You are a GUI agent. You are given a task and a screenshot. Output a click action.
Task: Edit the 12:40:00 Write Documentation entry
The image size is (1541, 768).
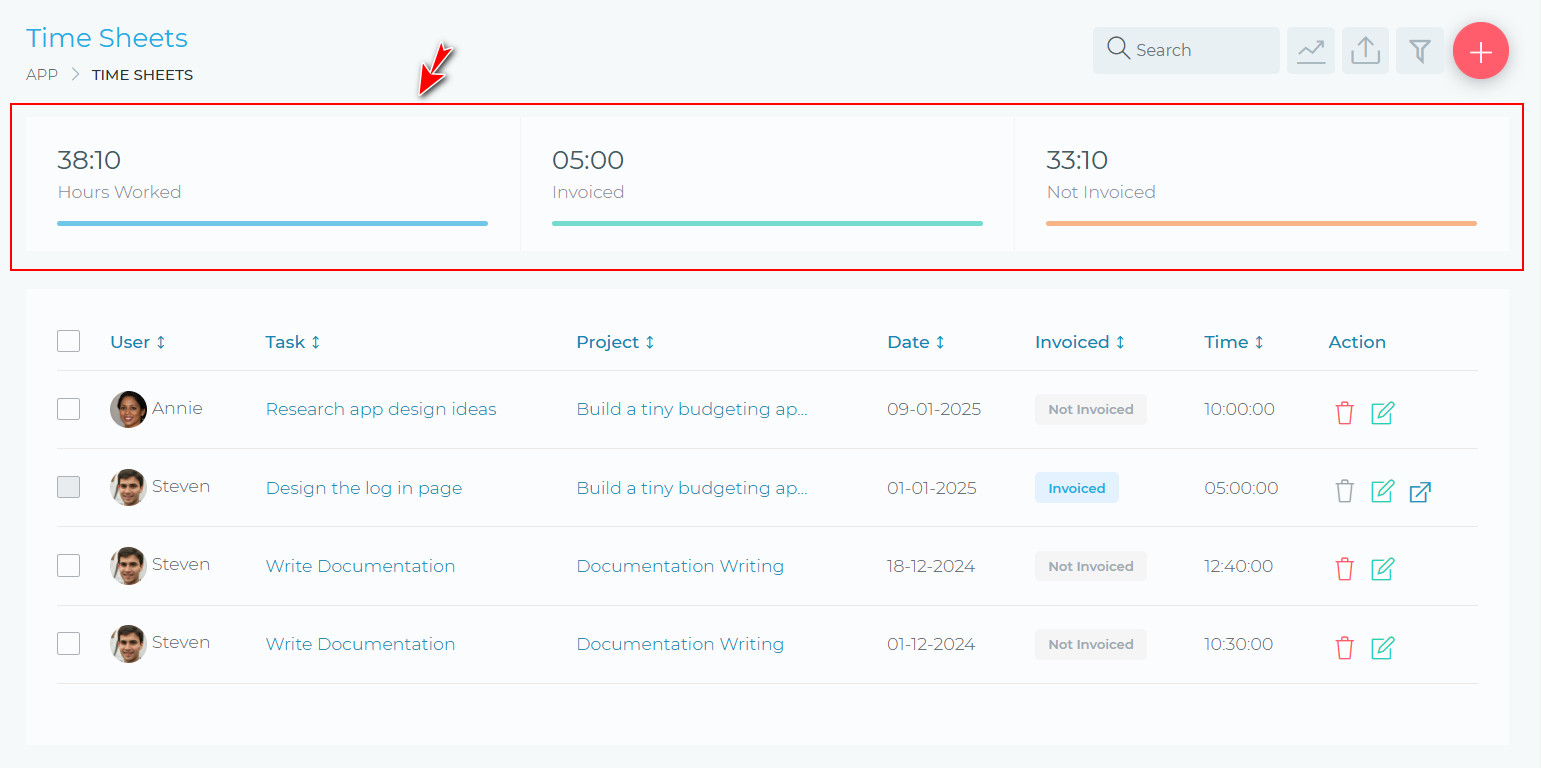tap(1382, 569)
